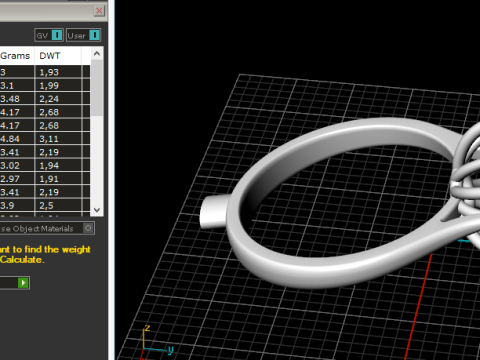Select the DWT cell 3,11
This screenshot has width=480, height=360.
coord(58,139)
